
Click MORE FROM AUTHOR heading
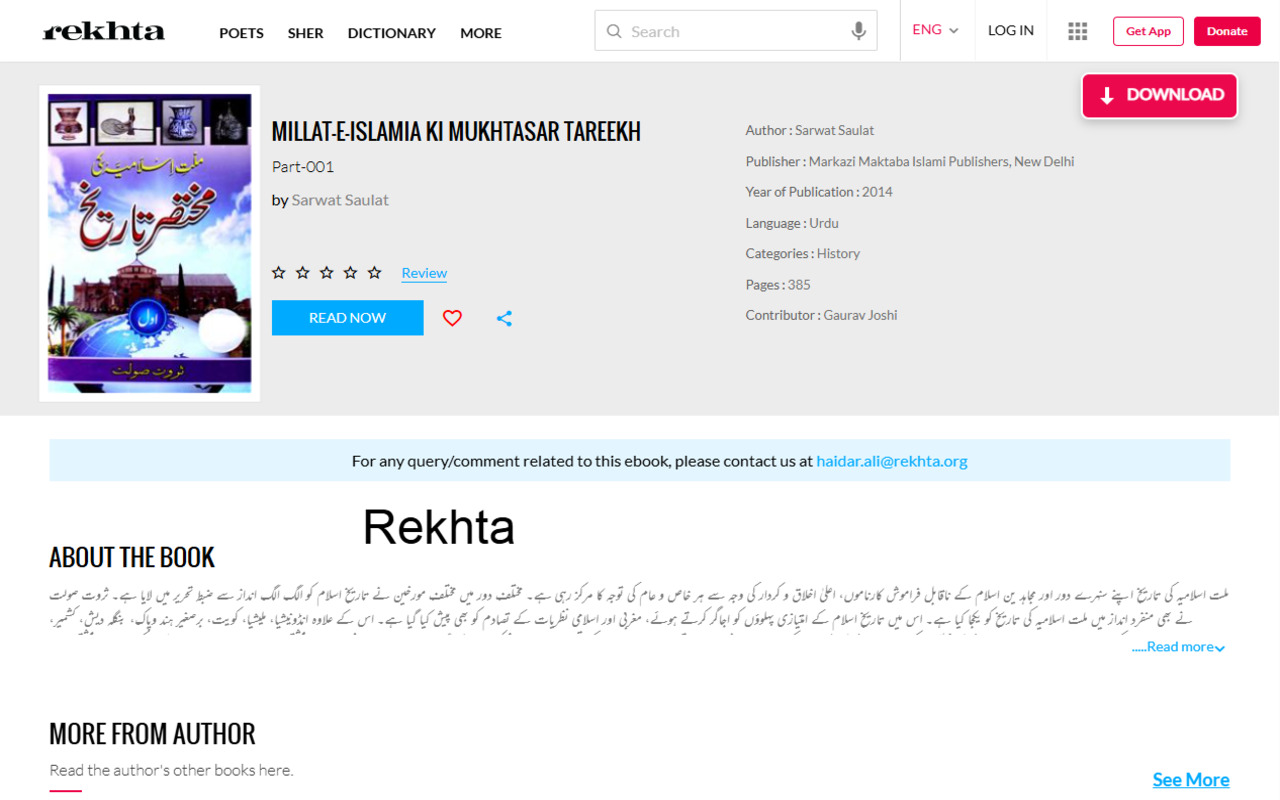coord(152,734)
